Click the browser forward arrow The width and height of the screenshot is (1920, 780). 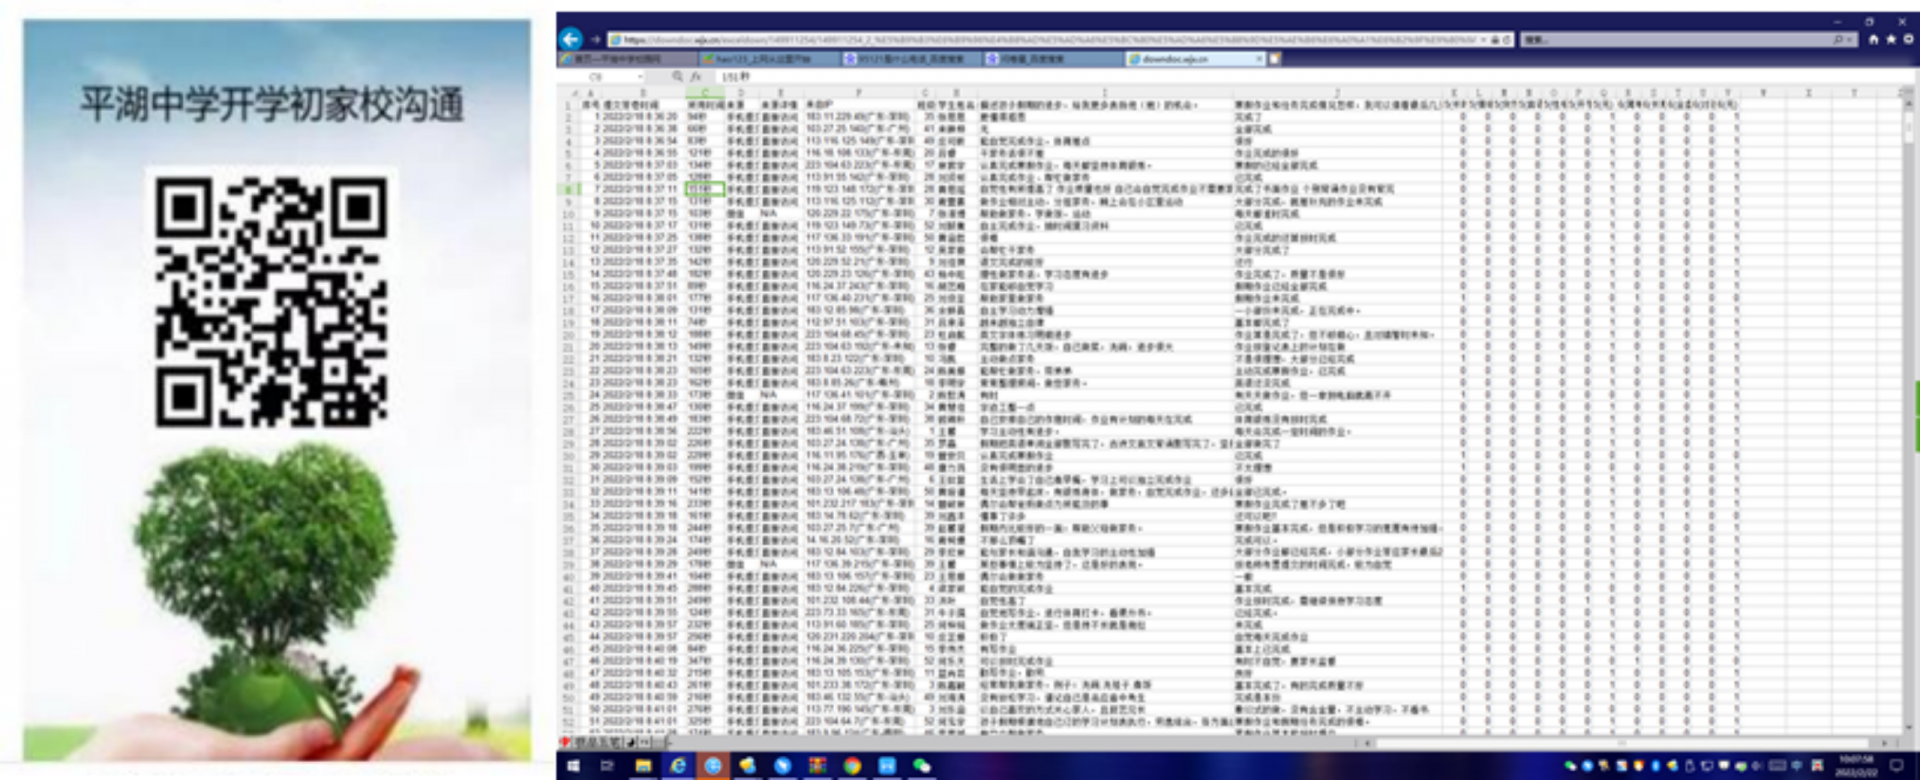pyautogui.click(x=595, y=40)
